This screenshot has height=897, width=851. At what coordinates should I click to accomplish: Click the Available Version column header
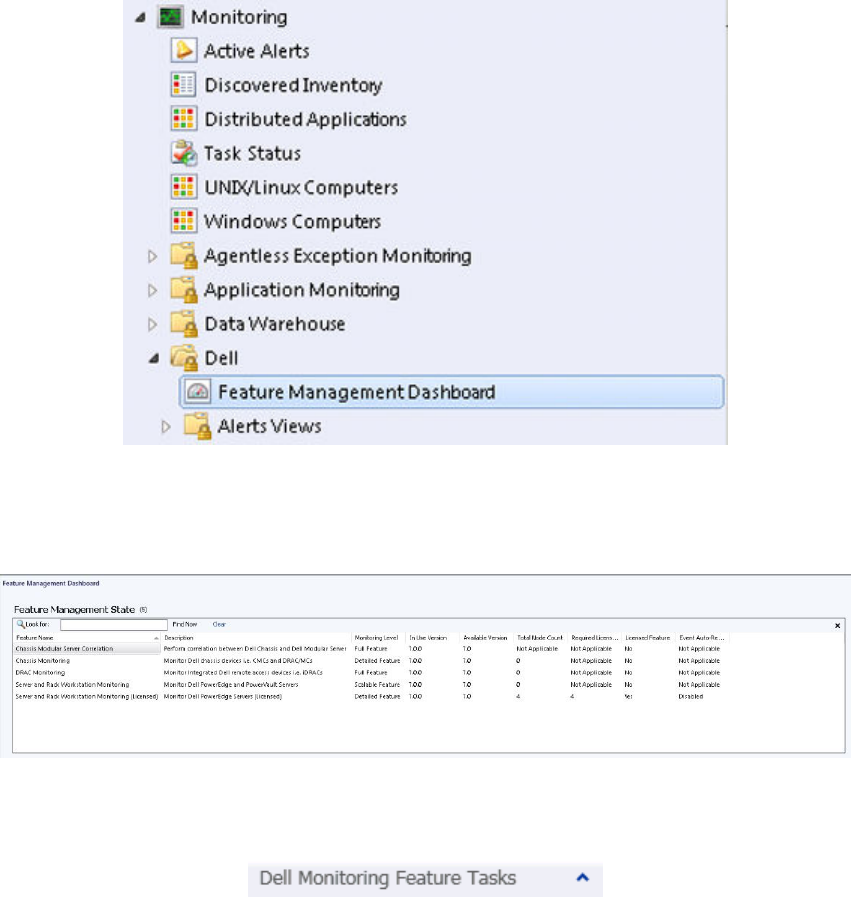(485, 637)
